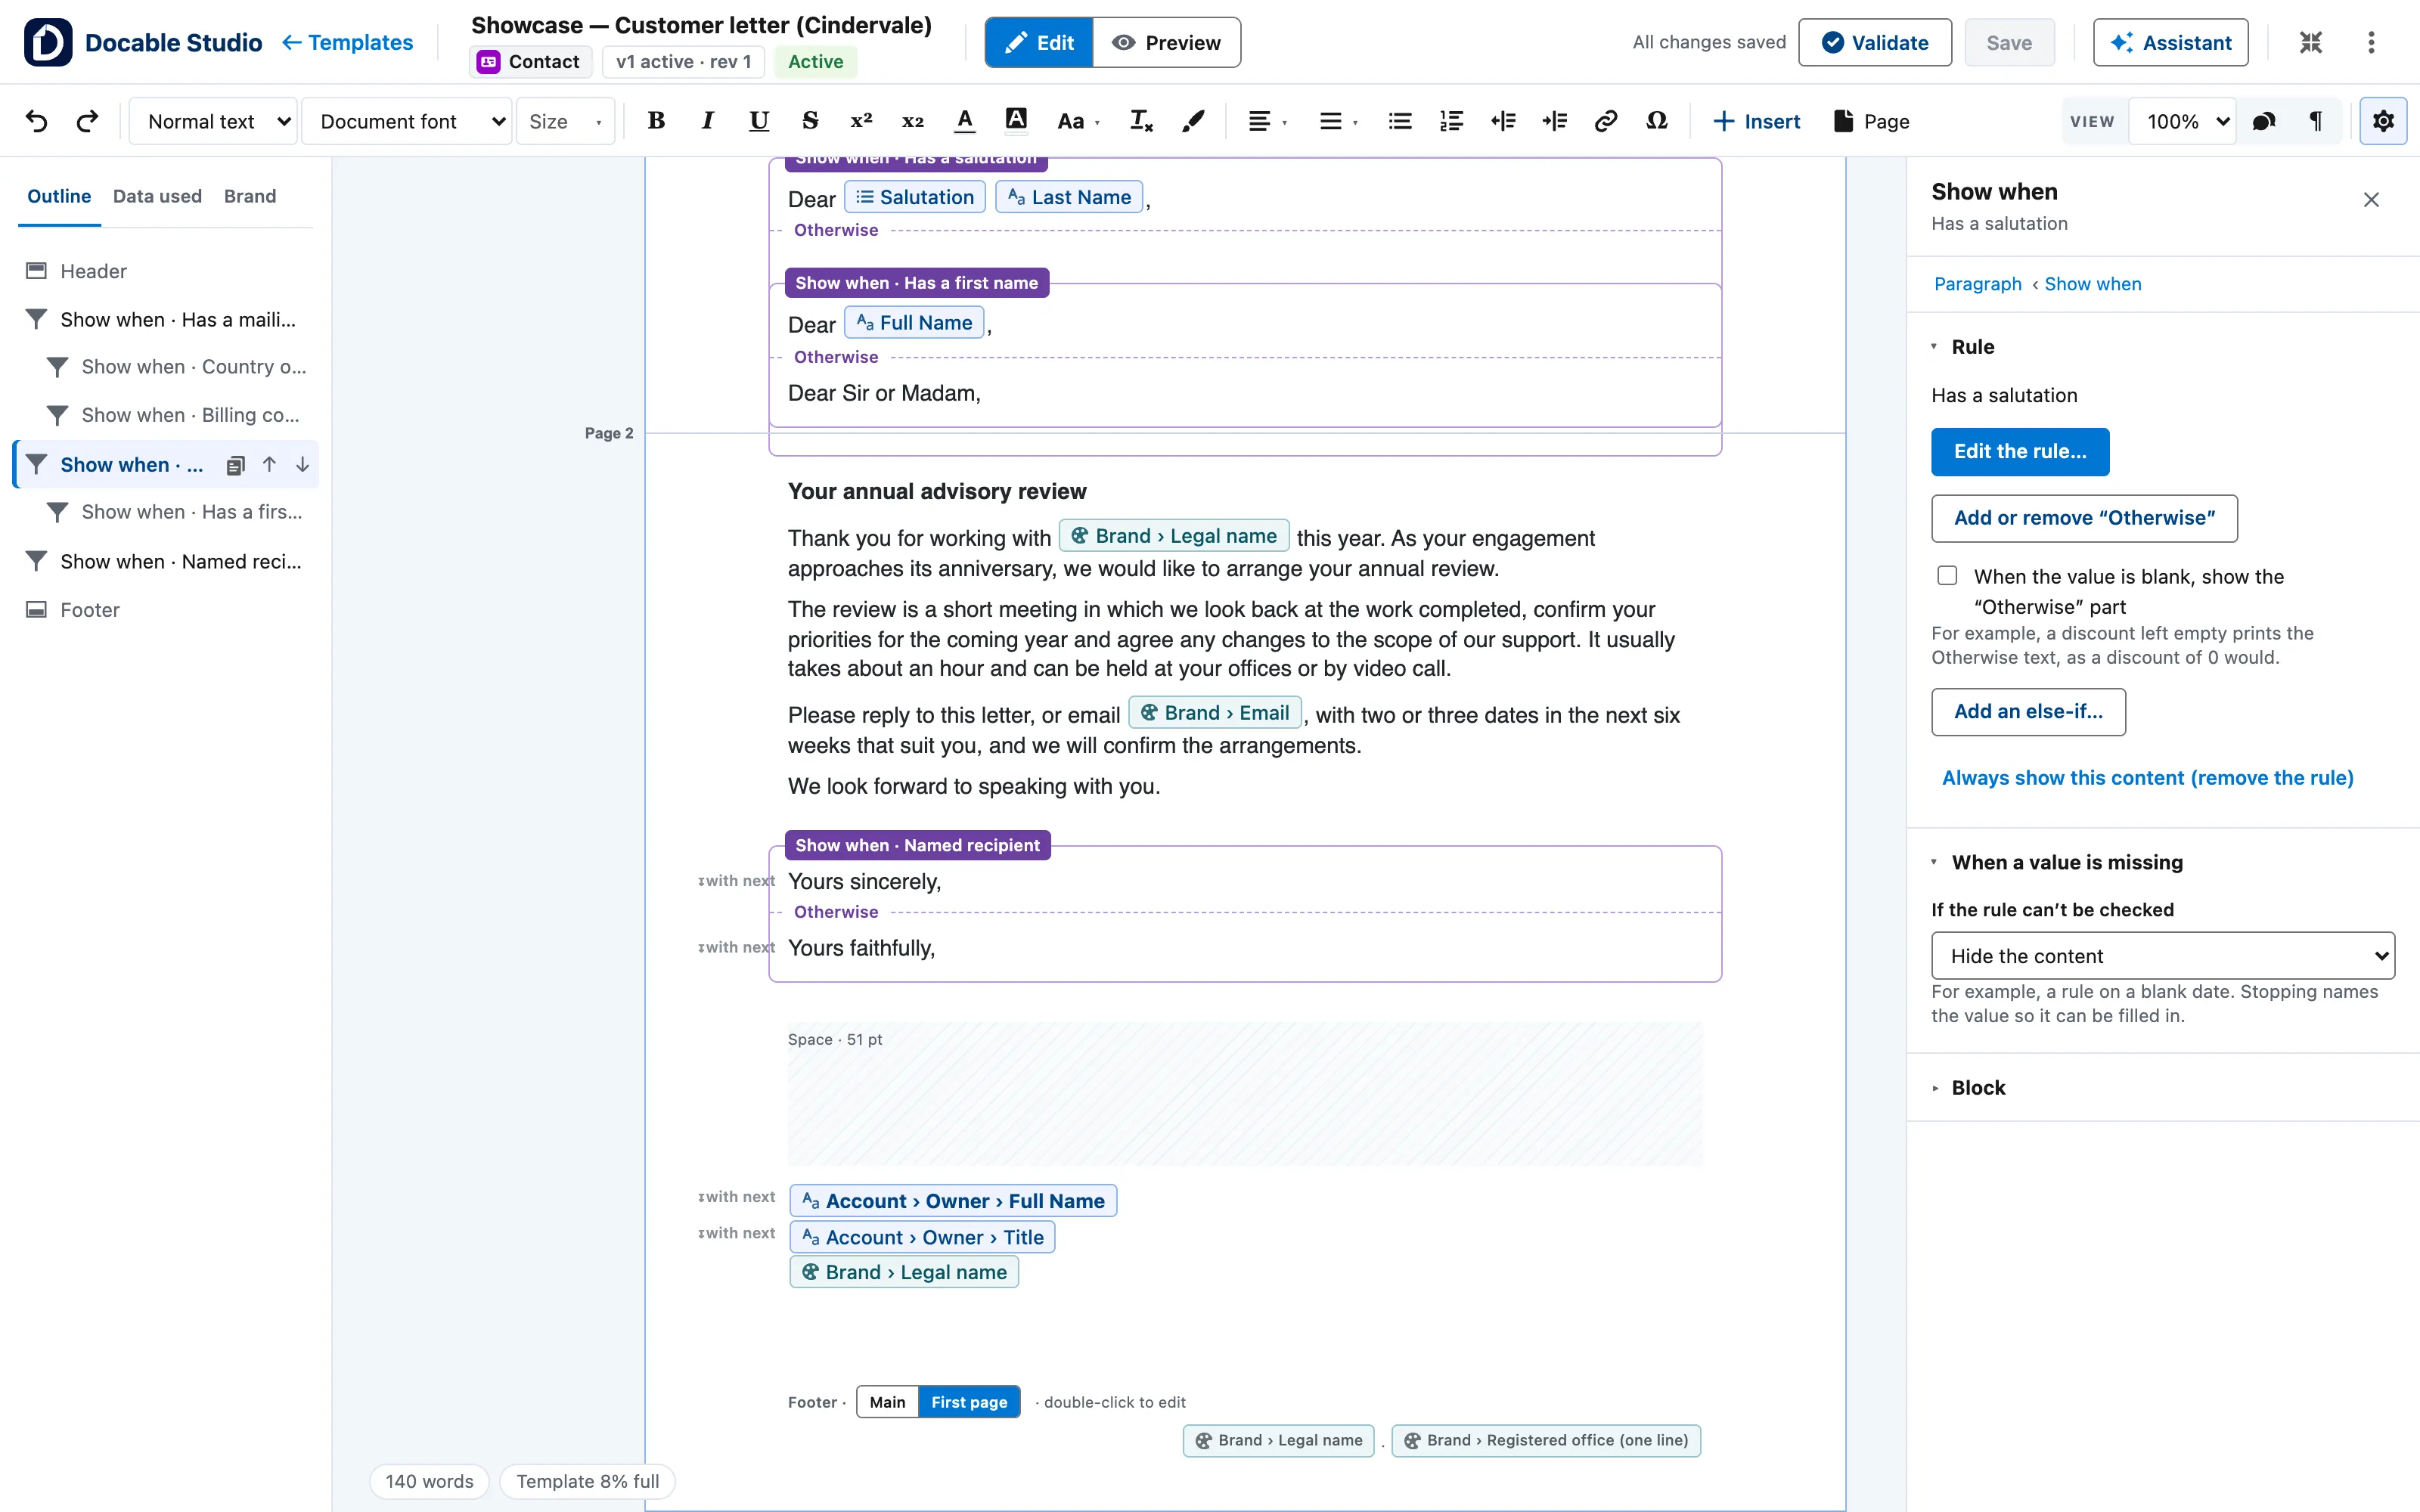Select the First page footer toggle

969,1402
